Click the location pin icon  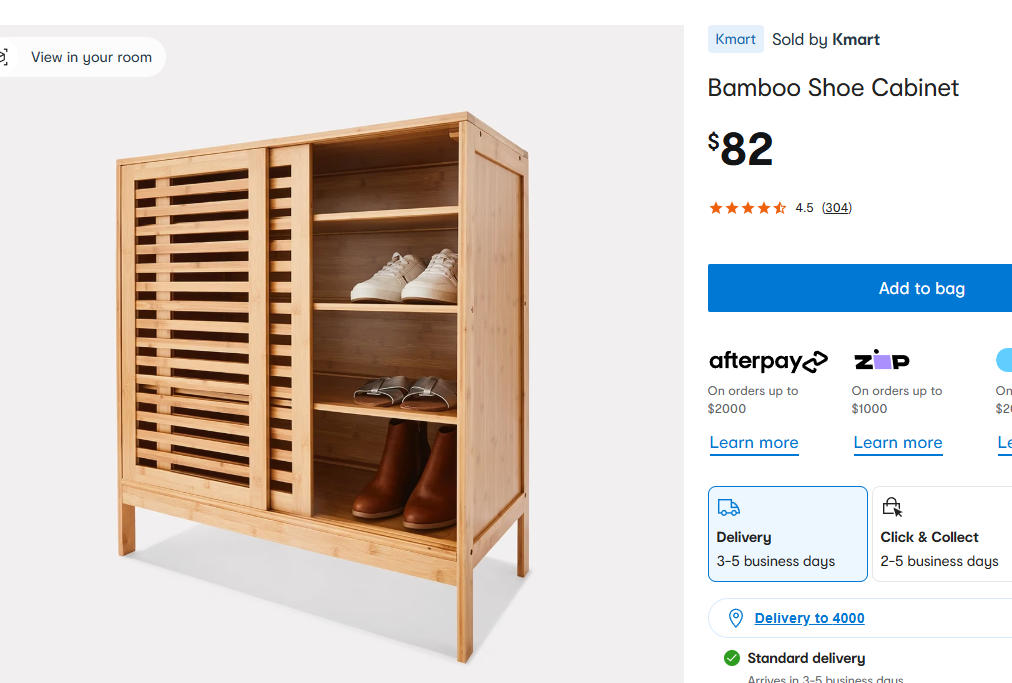coord(736,618)
